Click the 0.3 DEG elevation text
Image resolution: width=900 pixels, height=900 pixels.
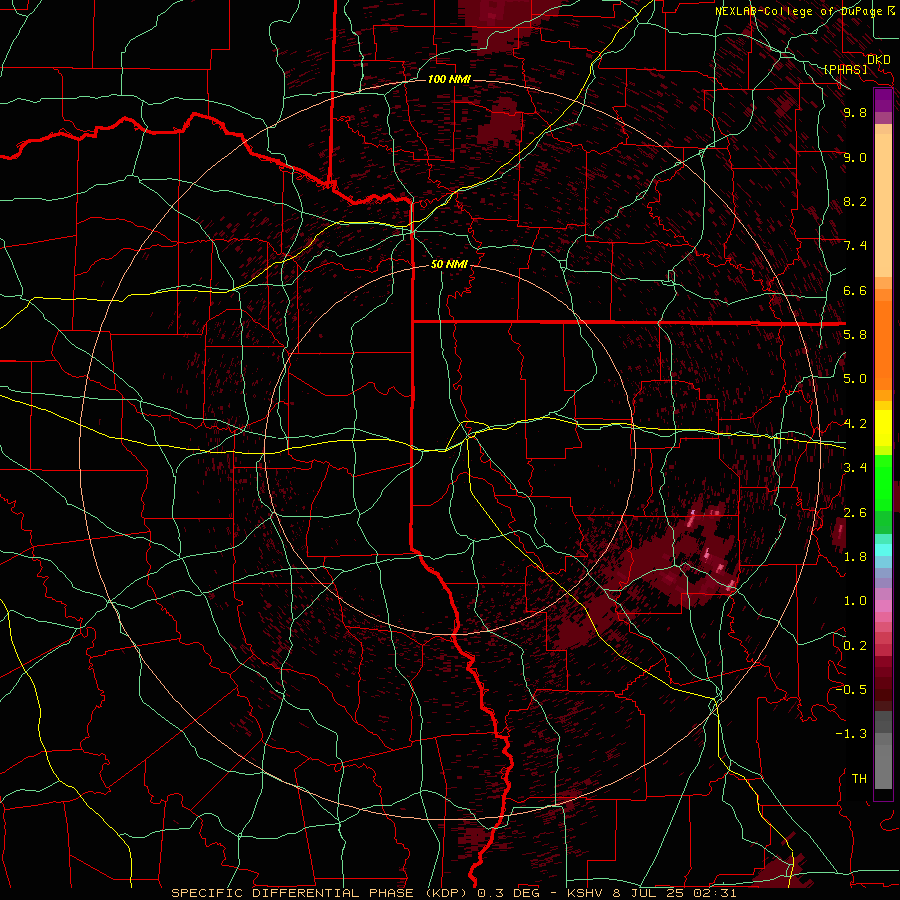508,893
